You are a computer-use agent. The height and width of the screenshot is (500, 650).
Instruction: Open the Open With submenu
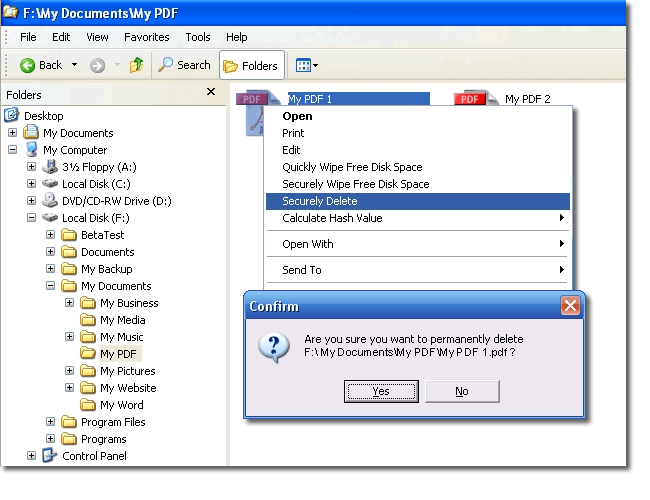click(418, 244)
